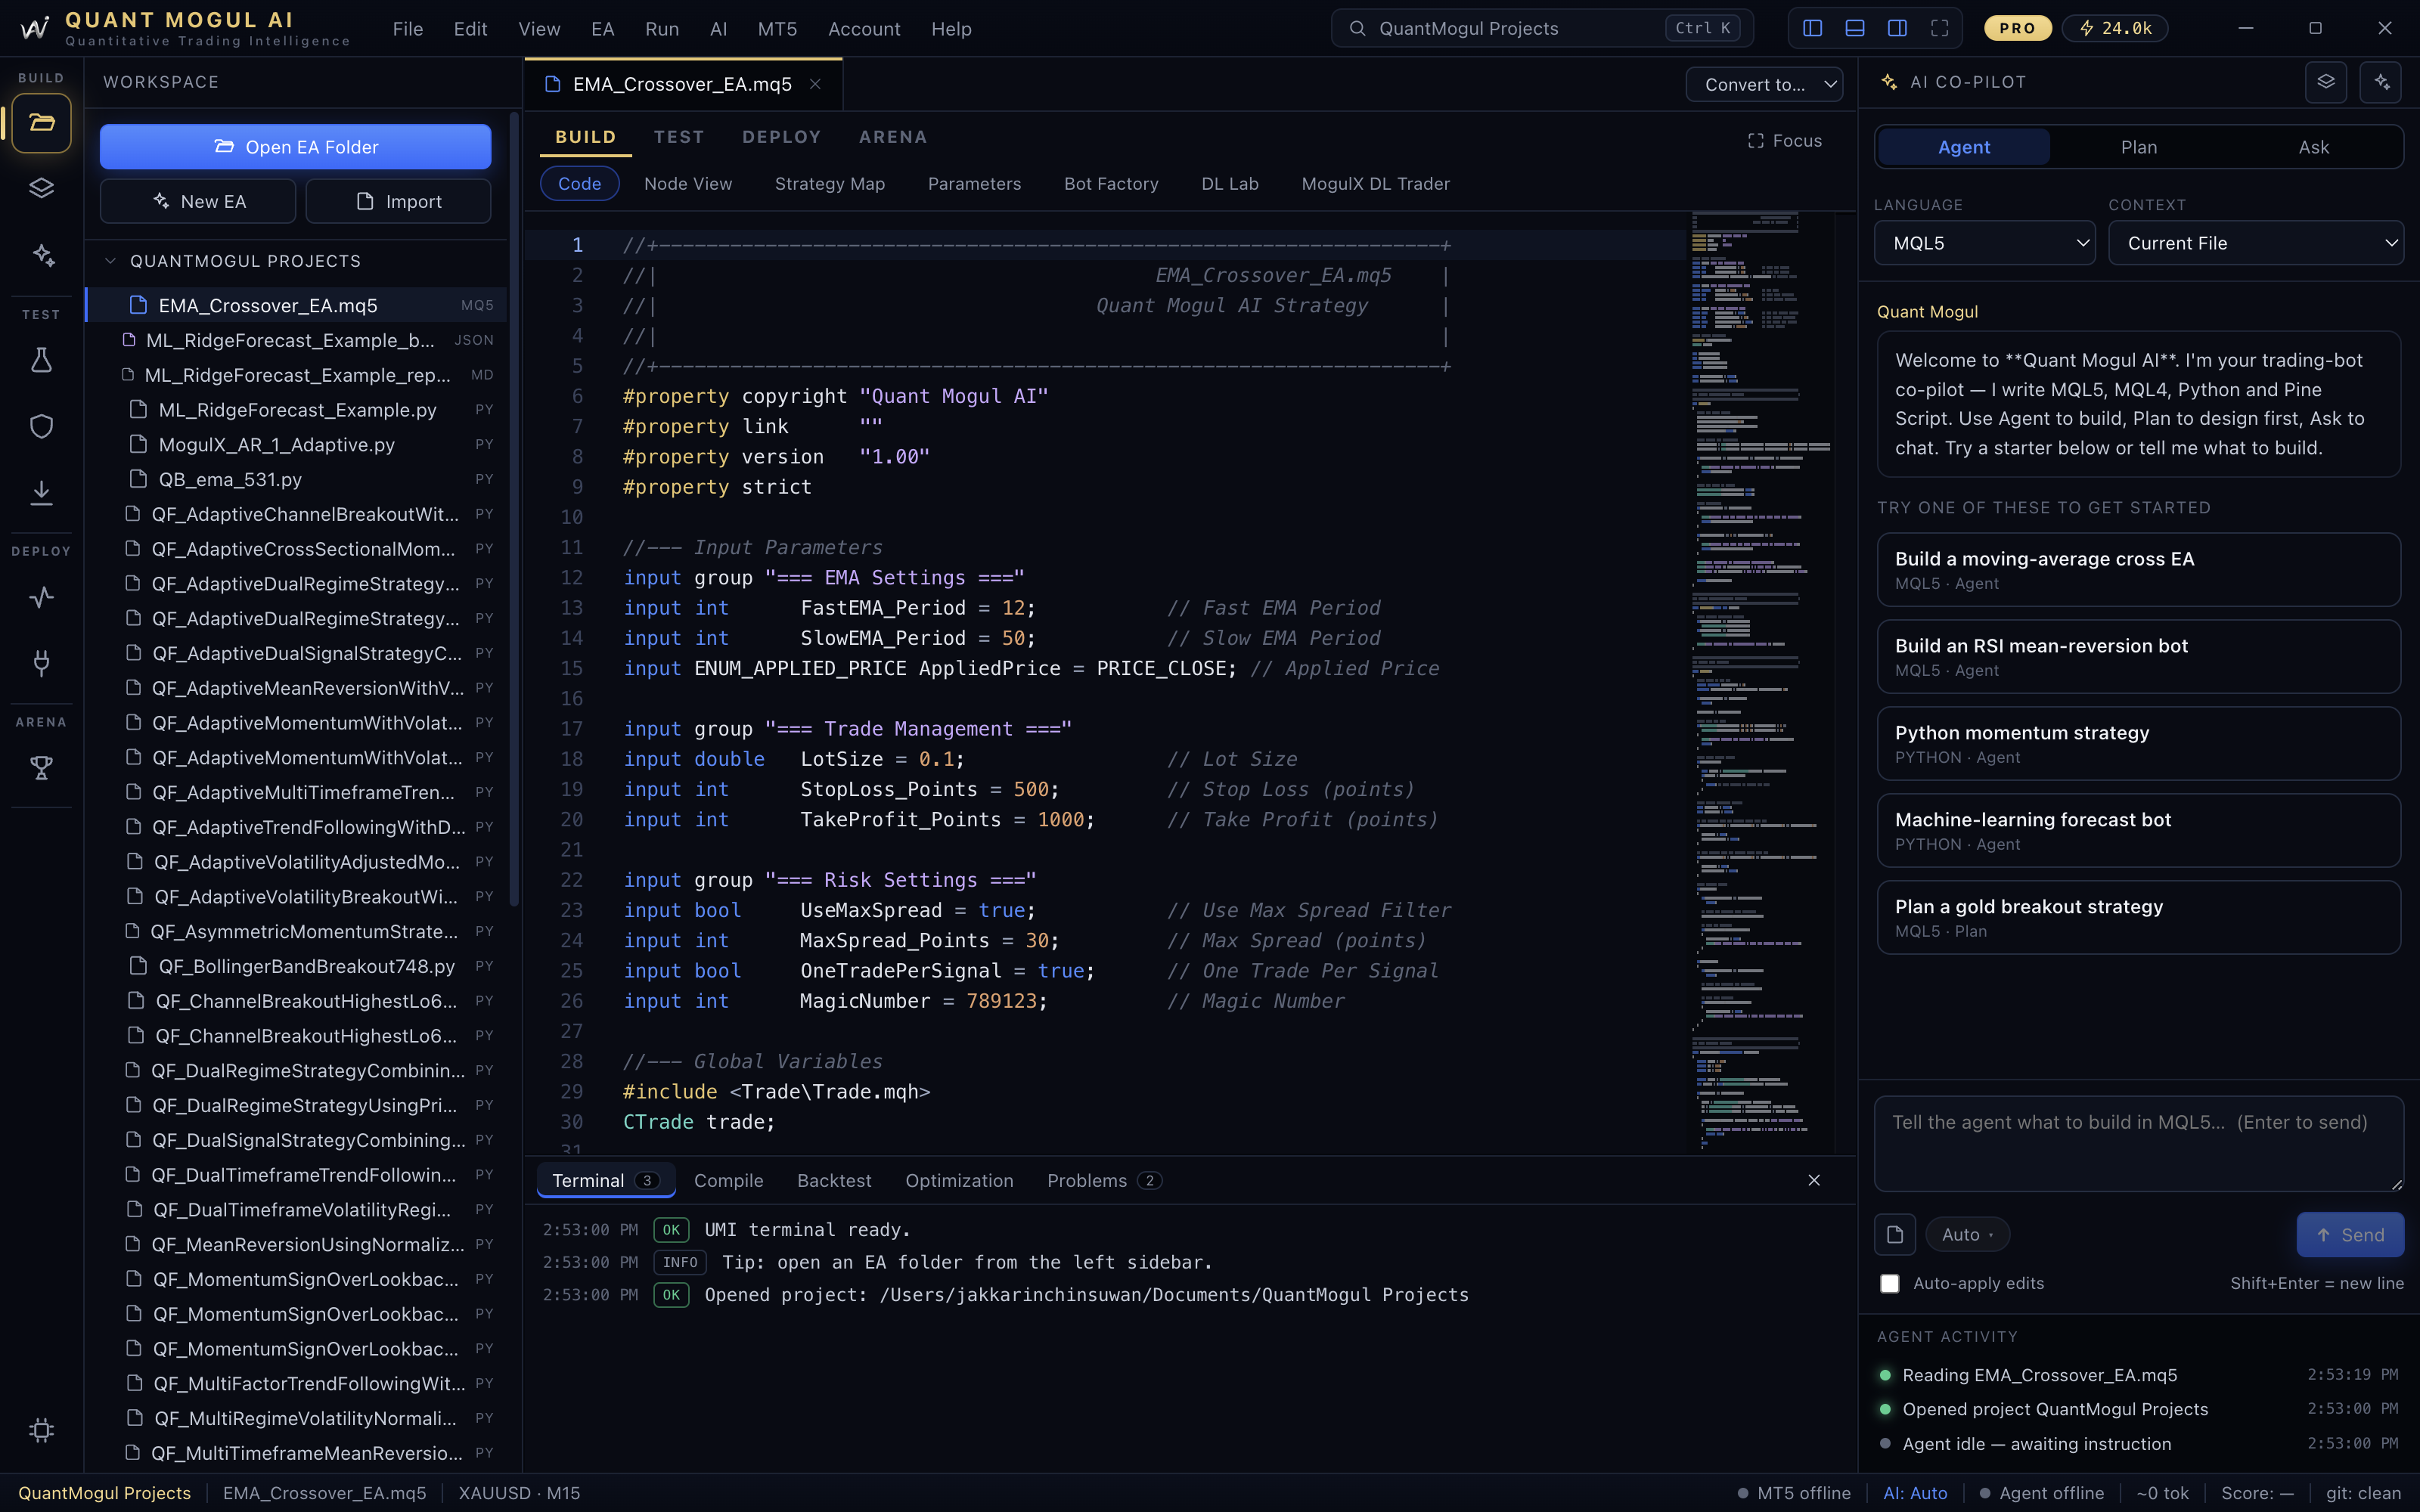The image size is (2420, 1512).
Task: Open the pulse activity icon under Deploy
Action: 41,597
